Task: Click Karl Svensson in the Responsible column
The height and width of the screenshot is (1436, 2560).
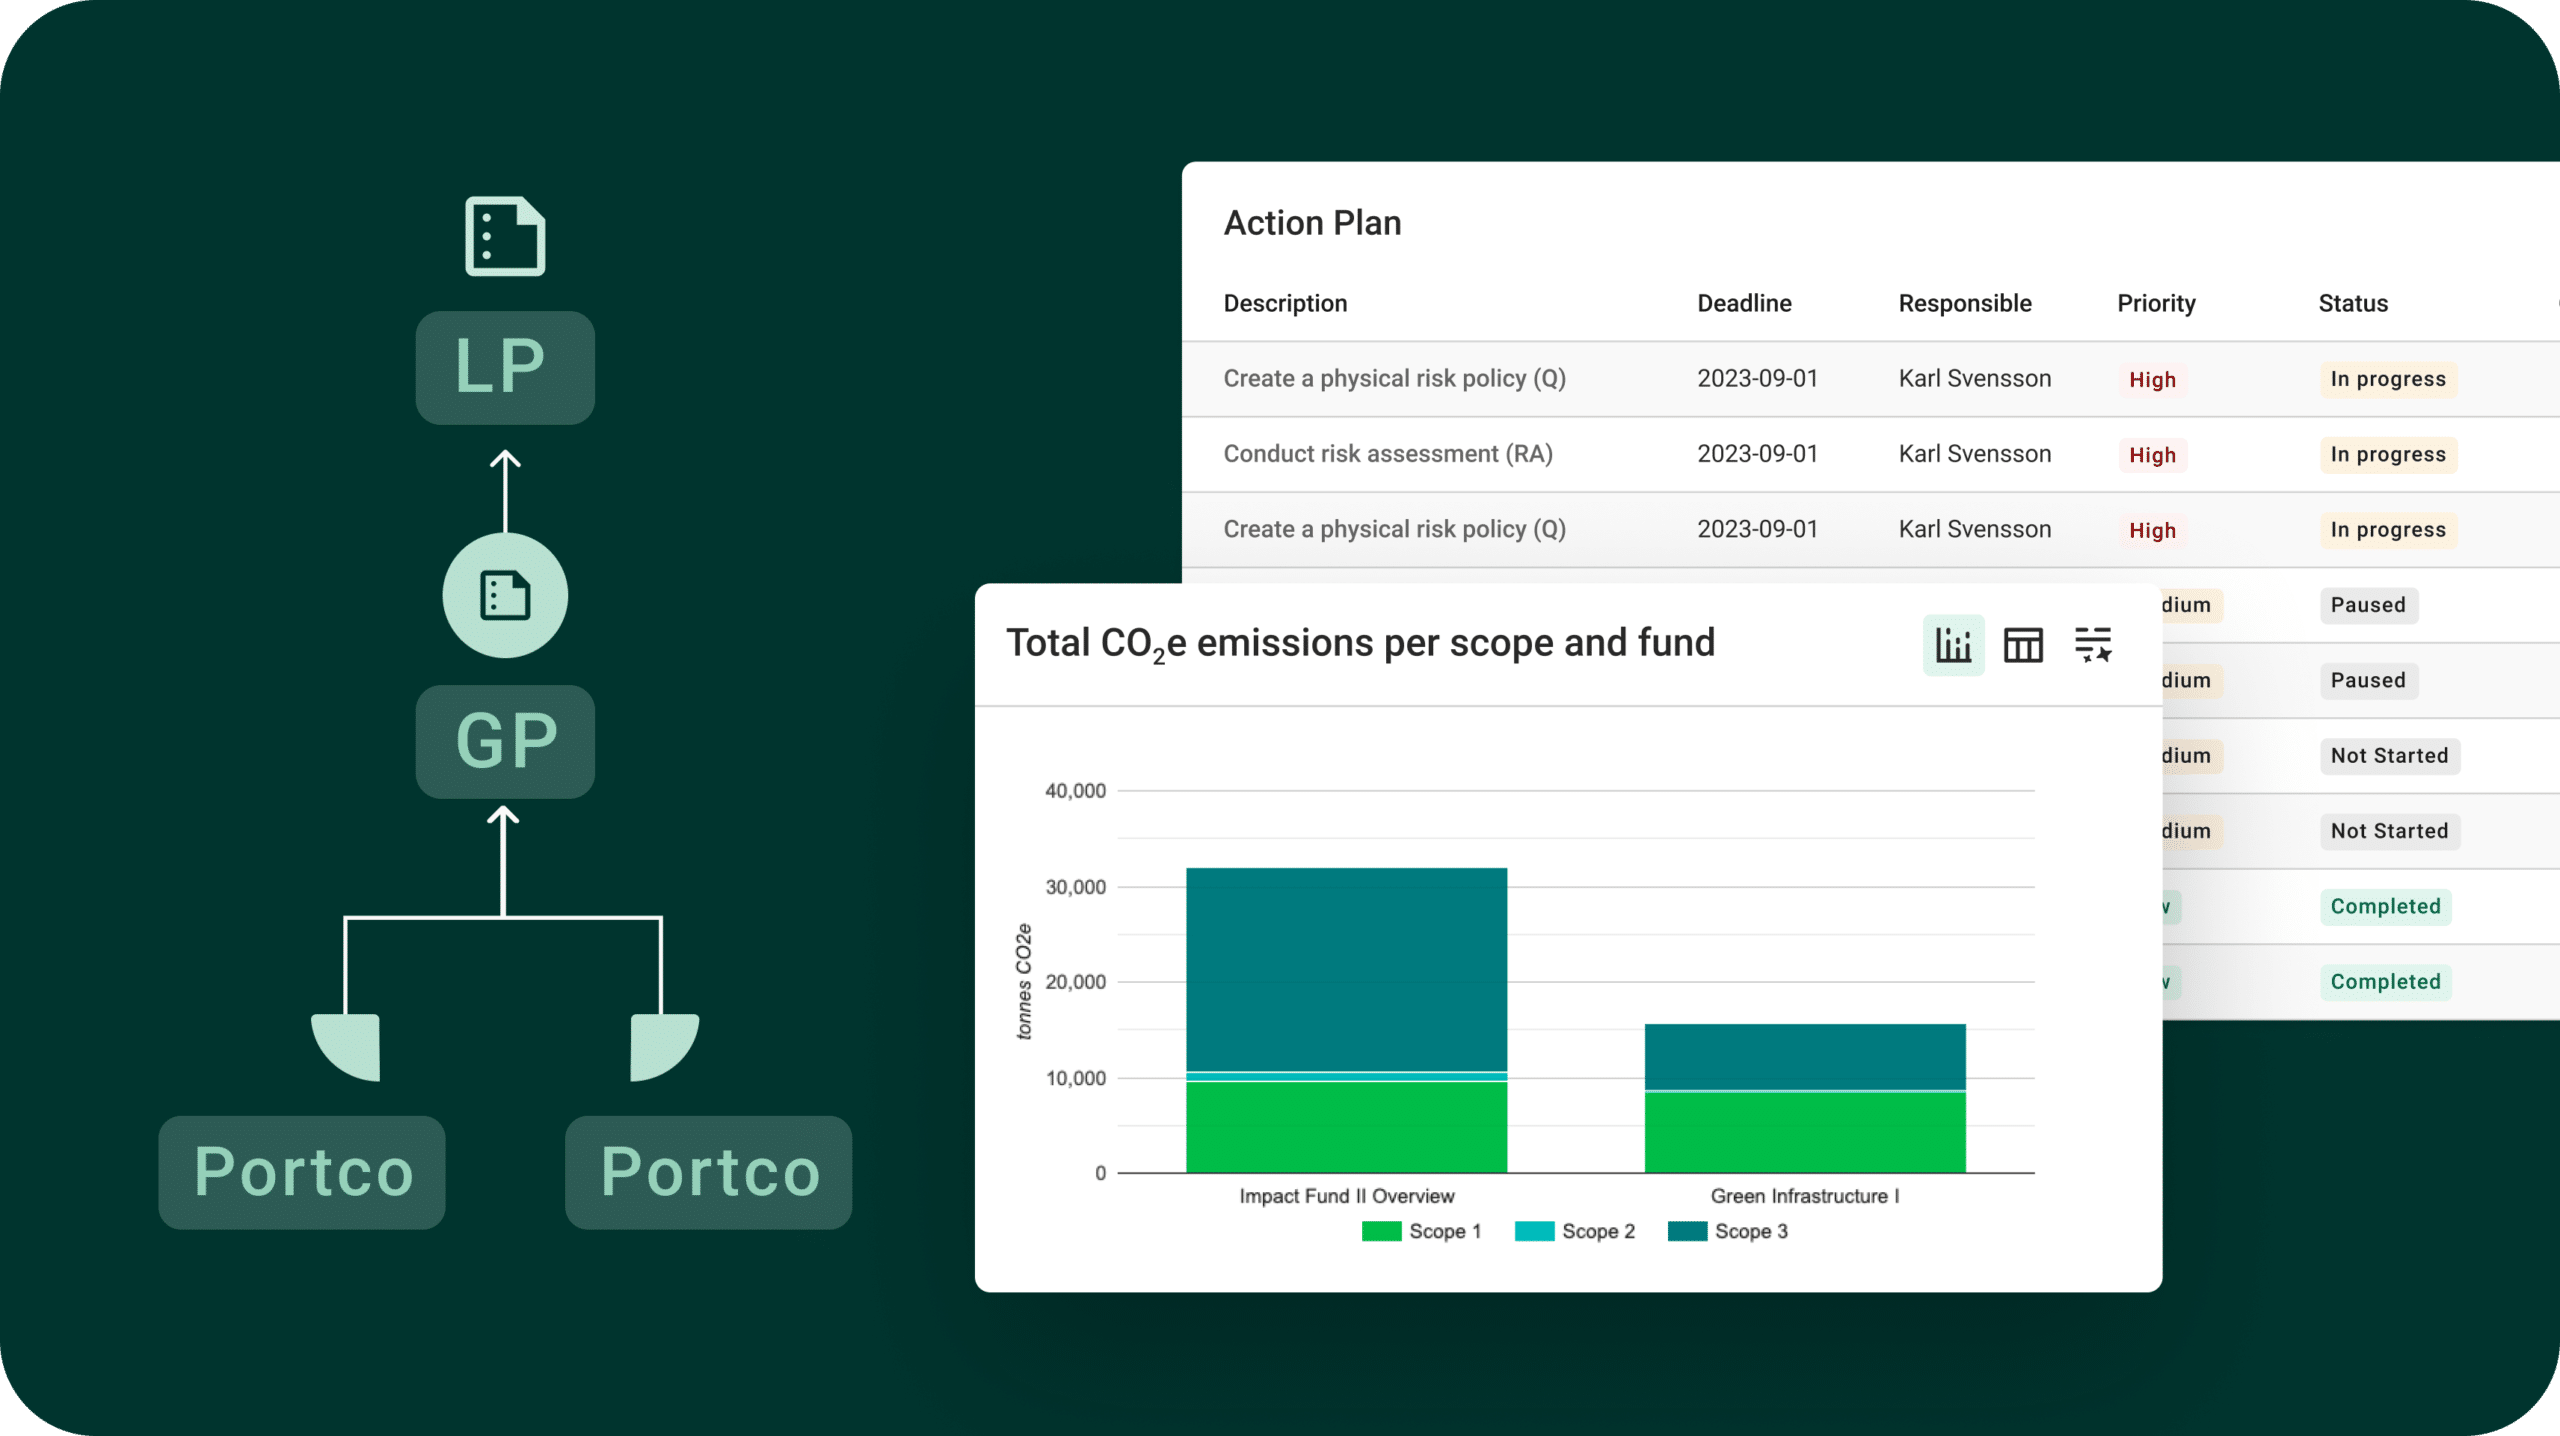Action: 1973,379
